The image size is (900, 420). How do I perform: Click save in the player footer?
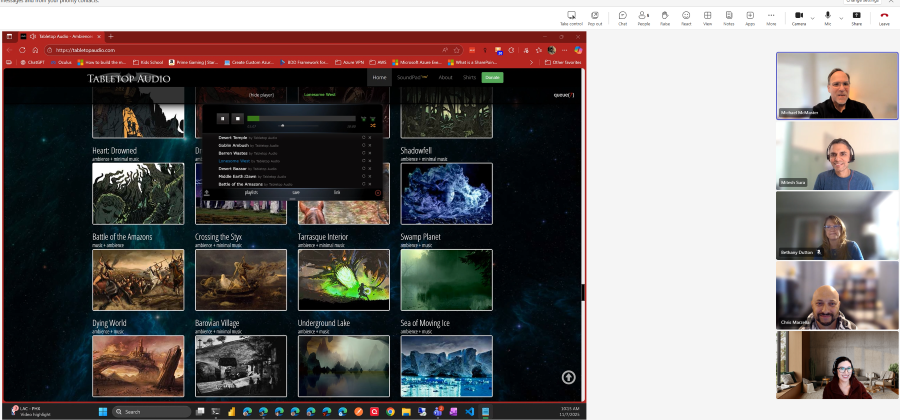(x=296, y=192)
